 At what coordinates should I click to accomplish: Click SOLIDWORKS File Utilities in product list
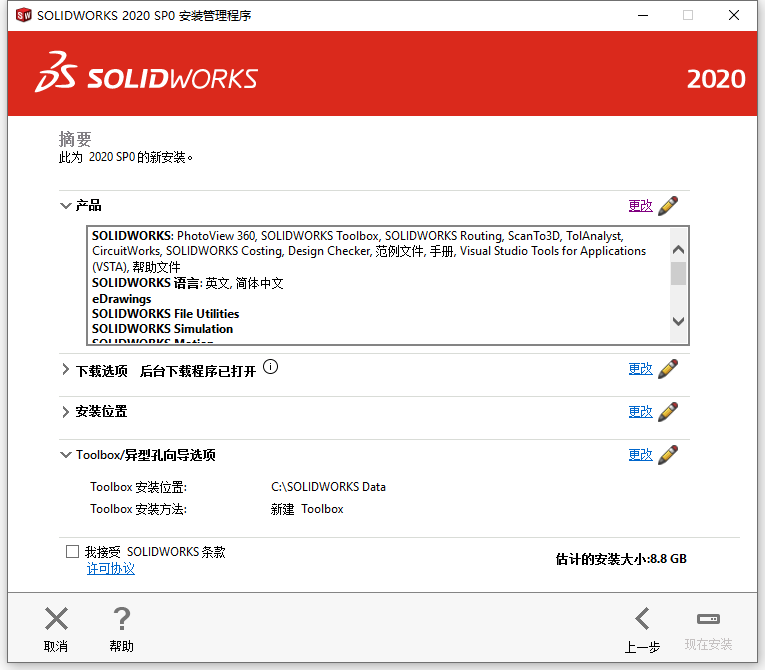point(165,314)
